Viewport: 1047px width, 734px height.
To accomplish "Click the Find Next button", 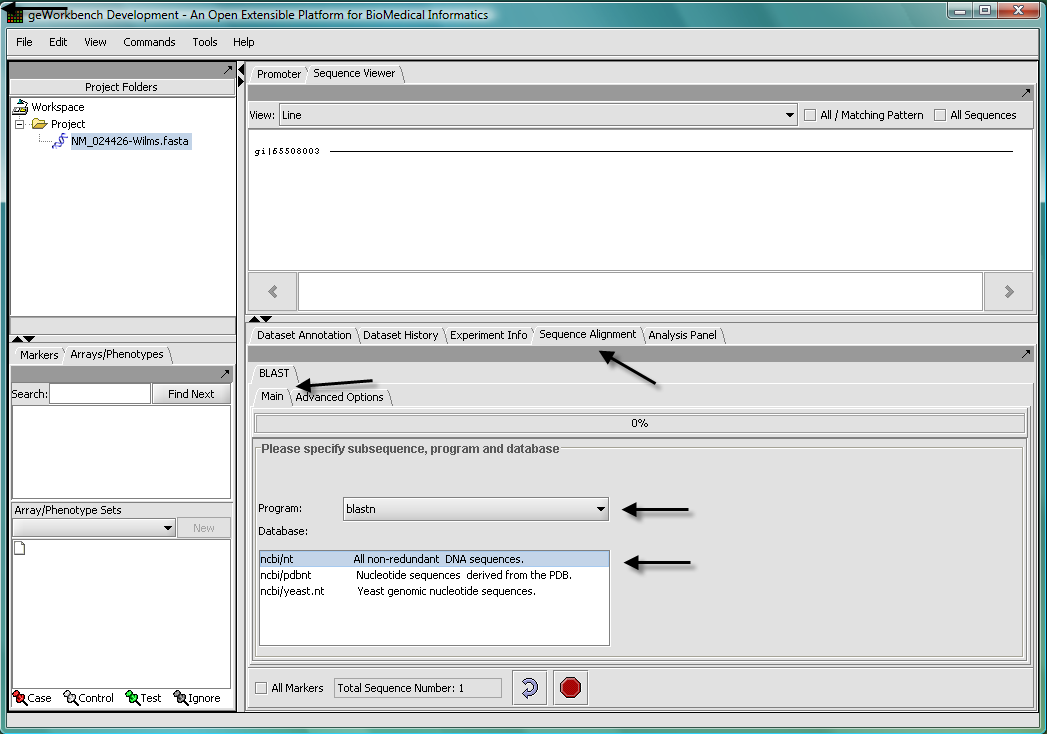I will coord(191,394).
